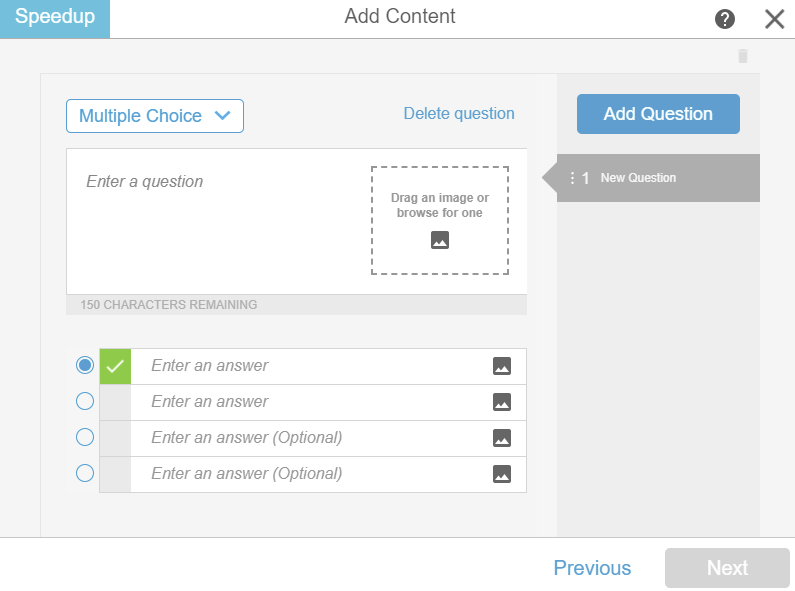Select first answer radio button
This screenshot has width=795, height=591.
click(85, 366)
